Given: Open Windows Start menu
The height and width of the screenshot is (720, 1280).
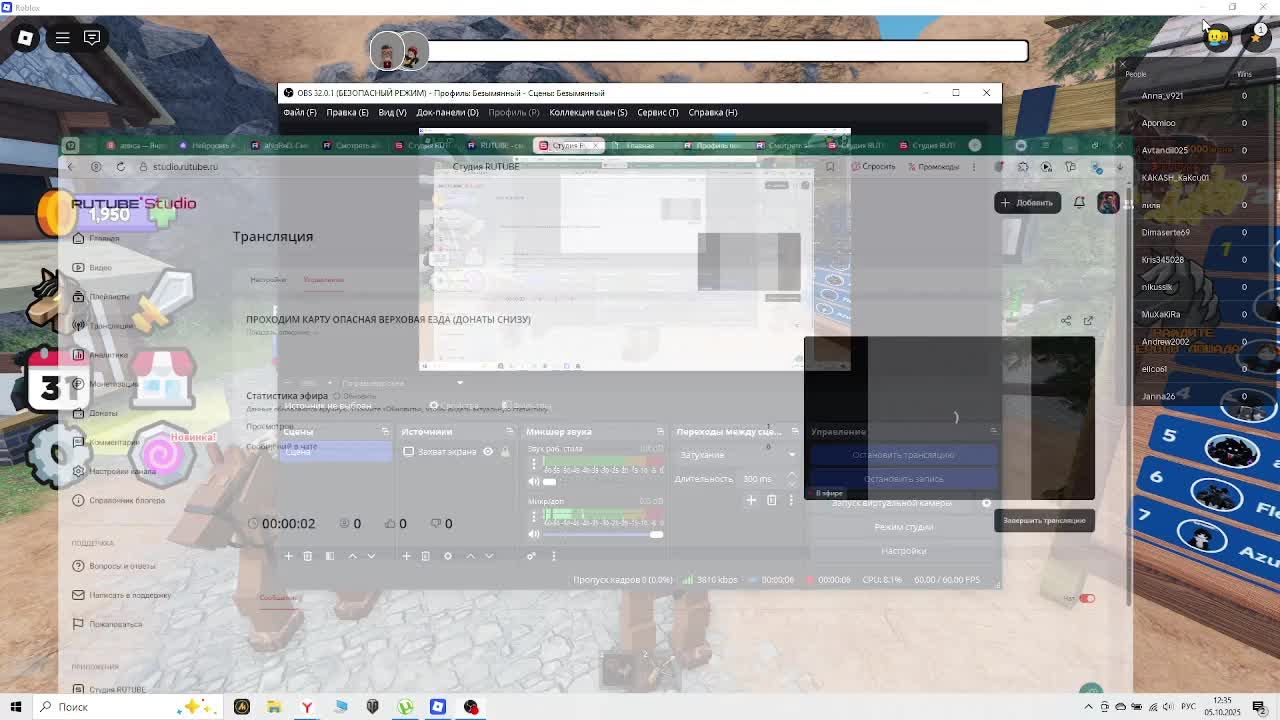Looking at the screenshot, I should pos(16,707).
